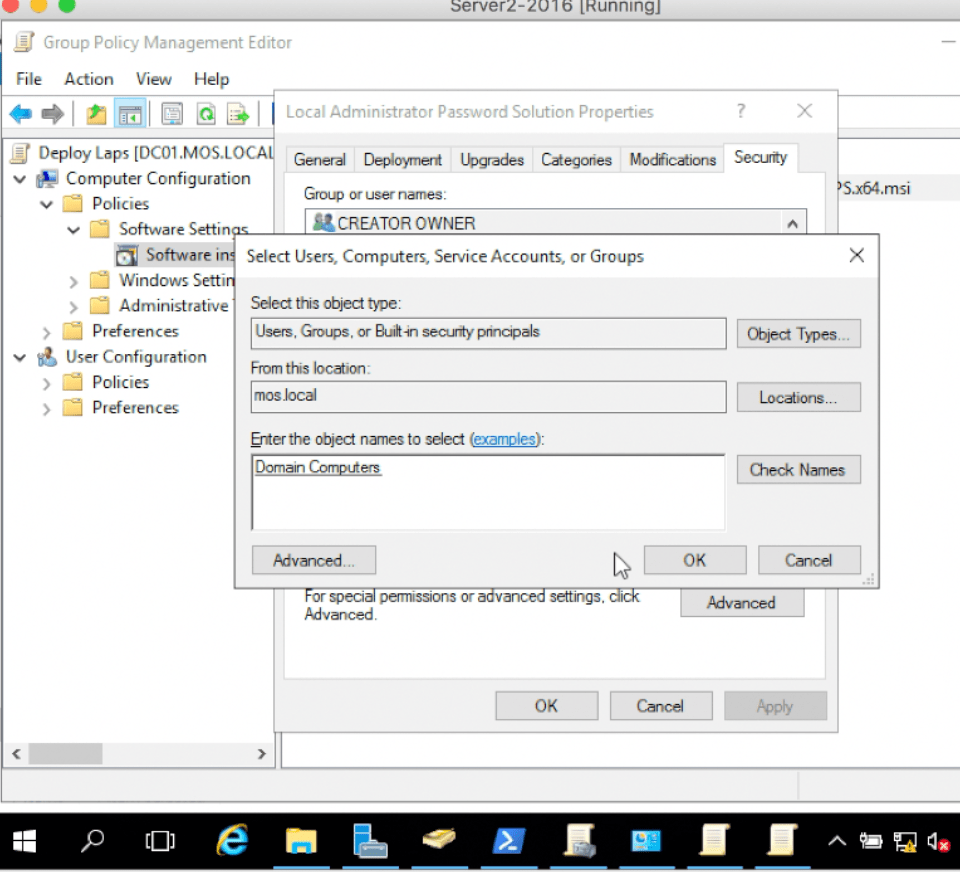Launch Internet Explorer from the taskbar

232,840
